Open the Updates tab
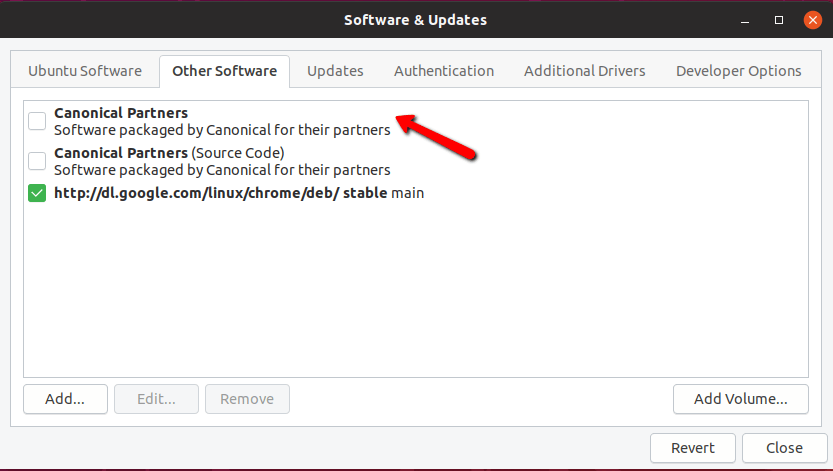833x471 pixels. coord(335,71)
